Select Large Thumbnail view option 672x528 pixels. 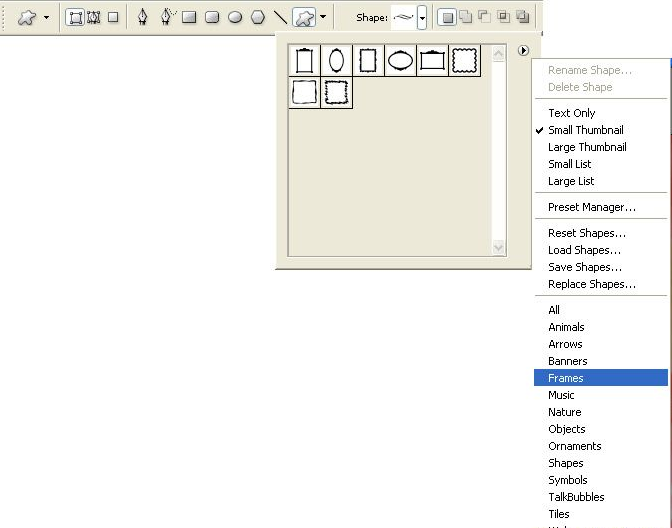tap(587, 147)
